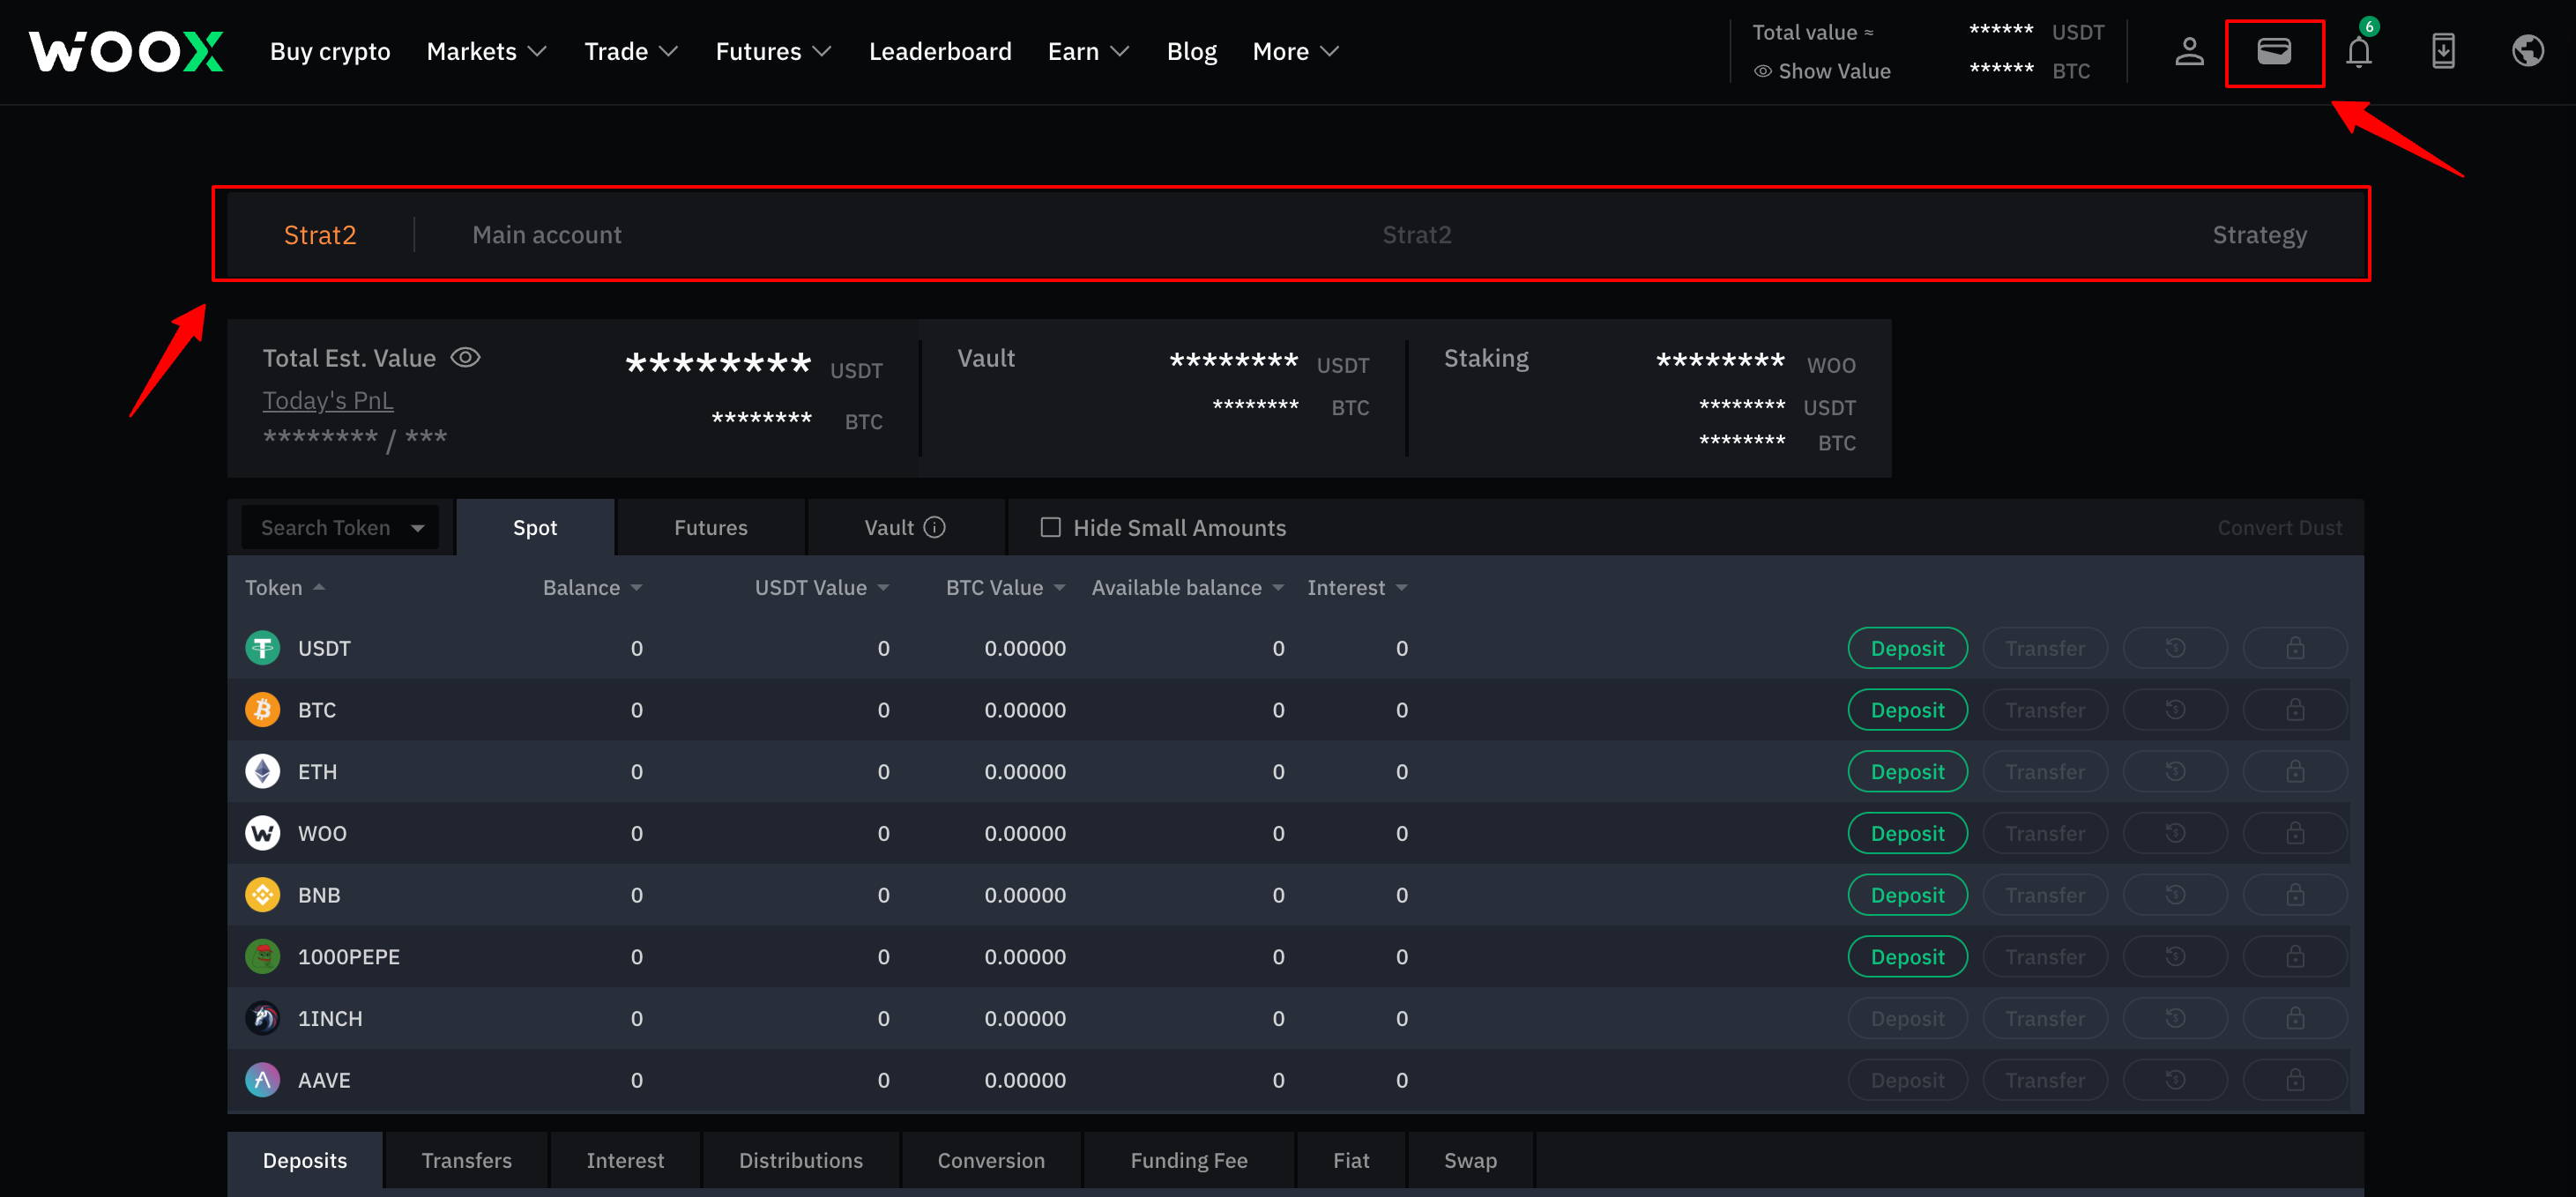The width and height of the screenshot is (2576, 1197).
Task: Expand the More menu
Action: tap(1295, 51)
